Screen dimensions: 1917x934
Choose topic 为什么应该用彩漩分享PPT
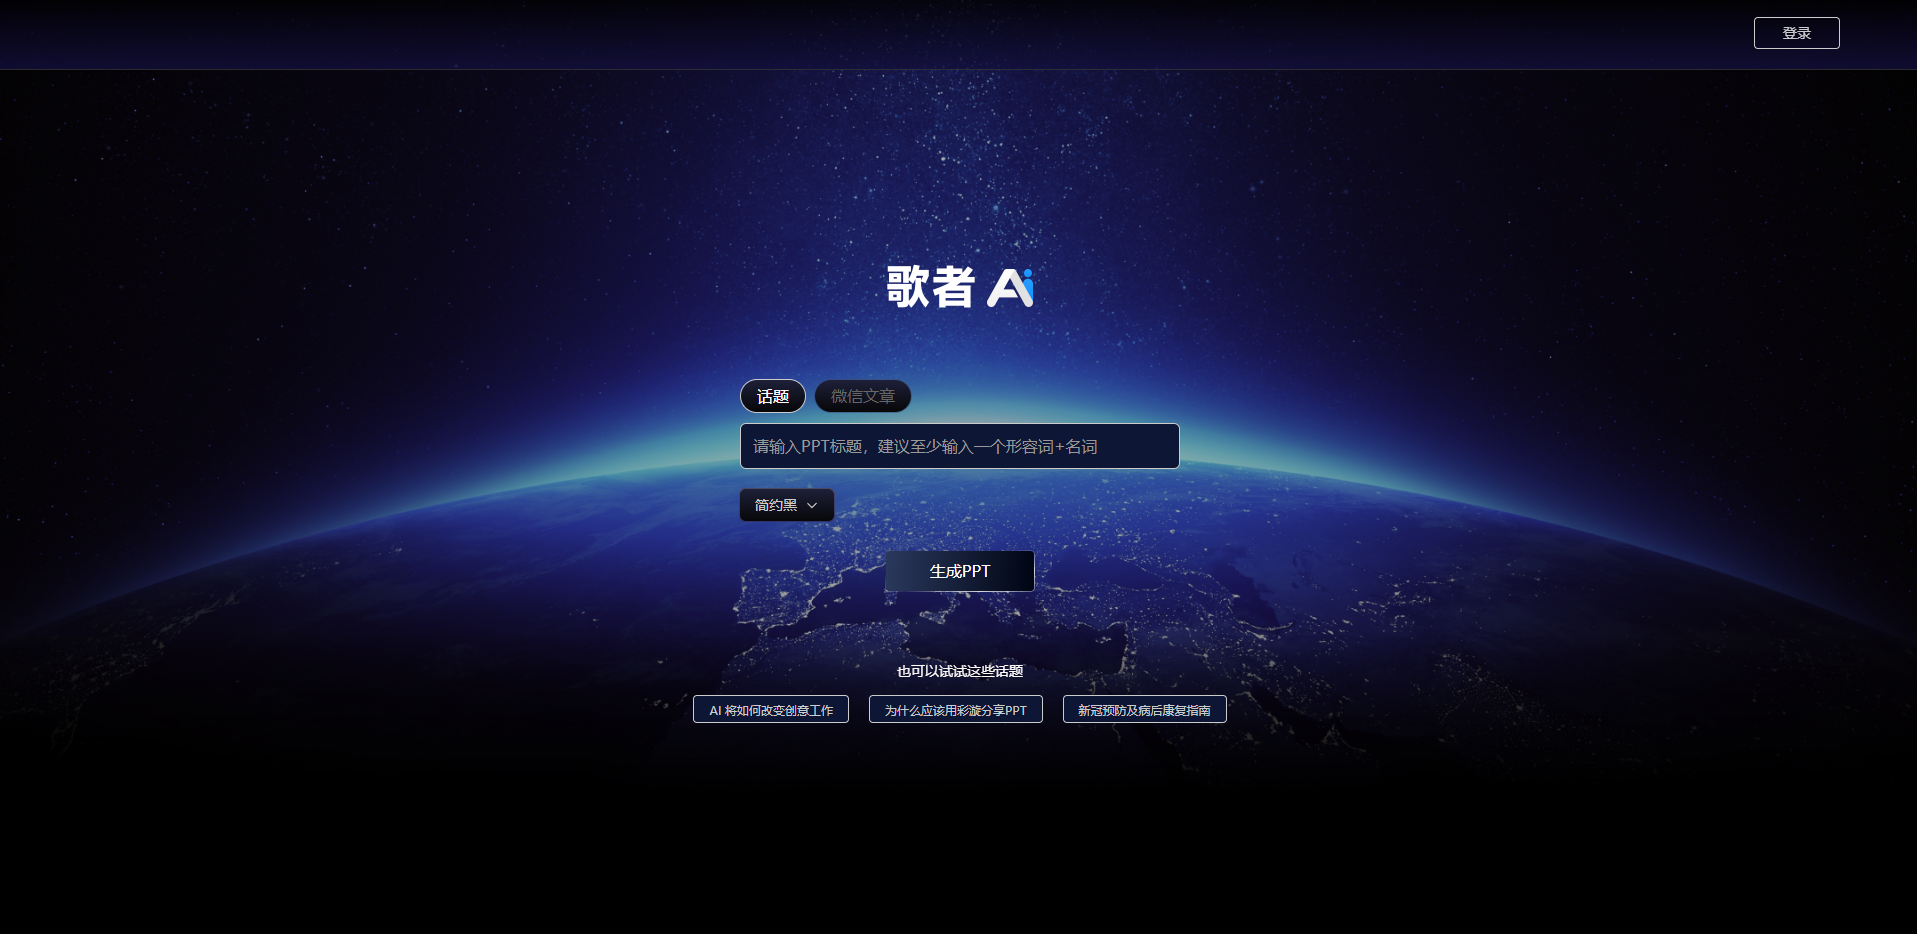point(955,710)
